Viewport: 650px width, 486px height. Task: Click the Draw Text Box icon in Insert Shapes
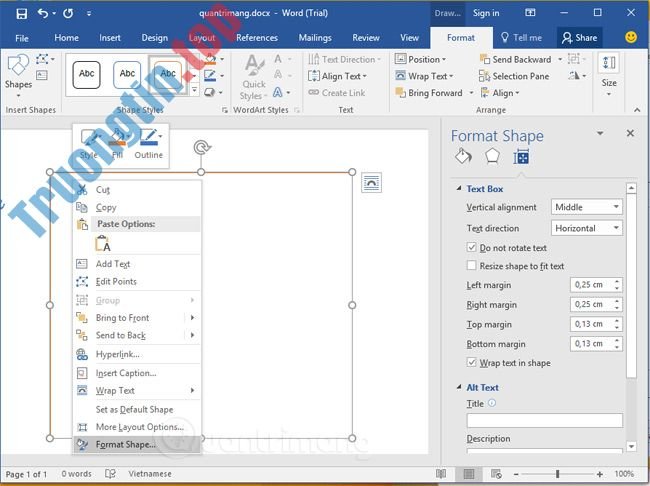[x=41, y=75]
